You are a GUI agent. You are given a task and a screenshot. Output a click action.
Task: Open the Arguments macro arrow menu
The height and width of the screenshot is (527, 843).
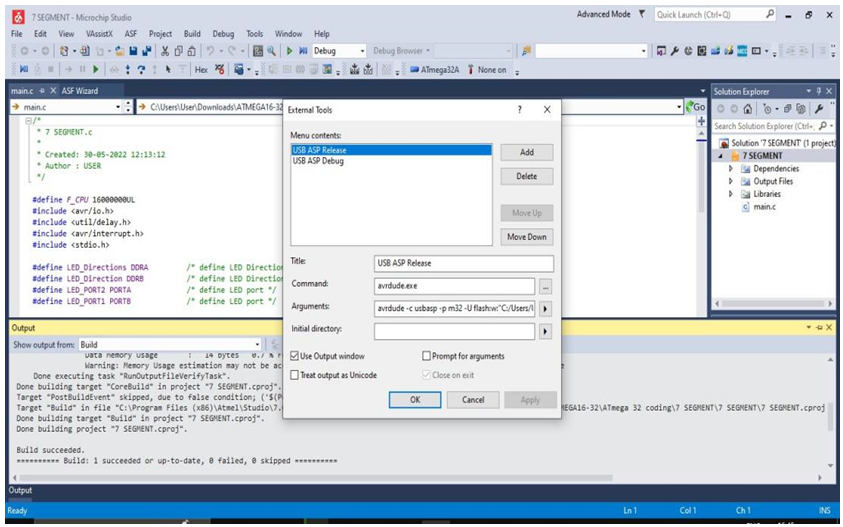(x=545, y=308)
